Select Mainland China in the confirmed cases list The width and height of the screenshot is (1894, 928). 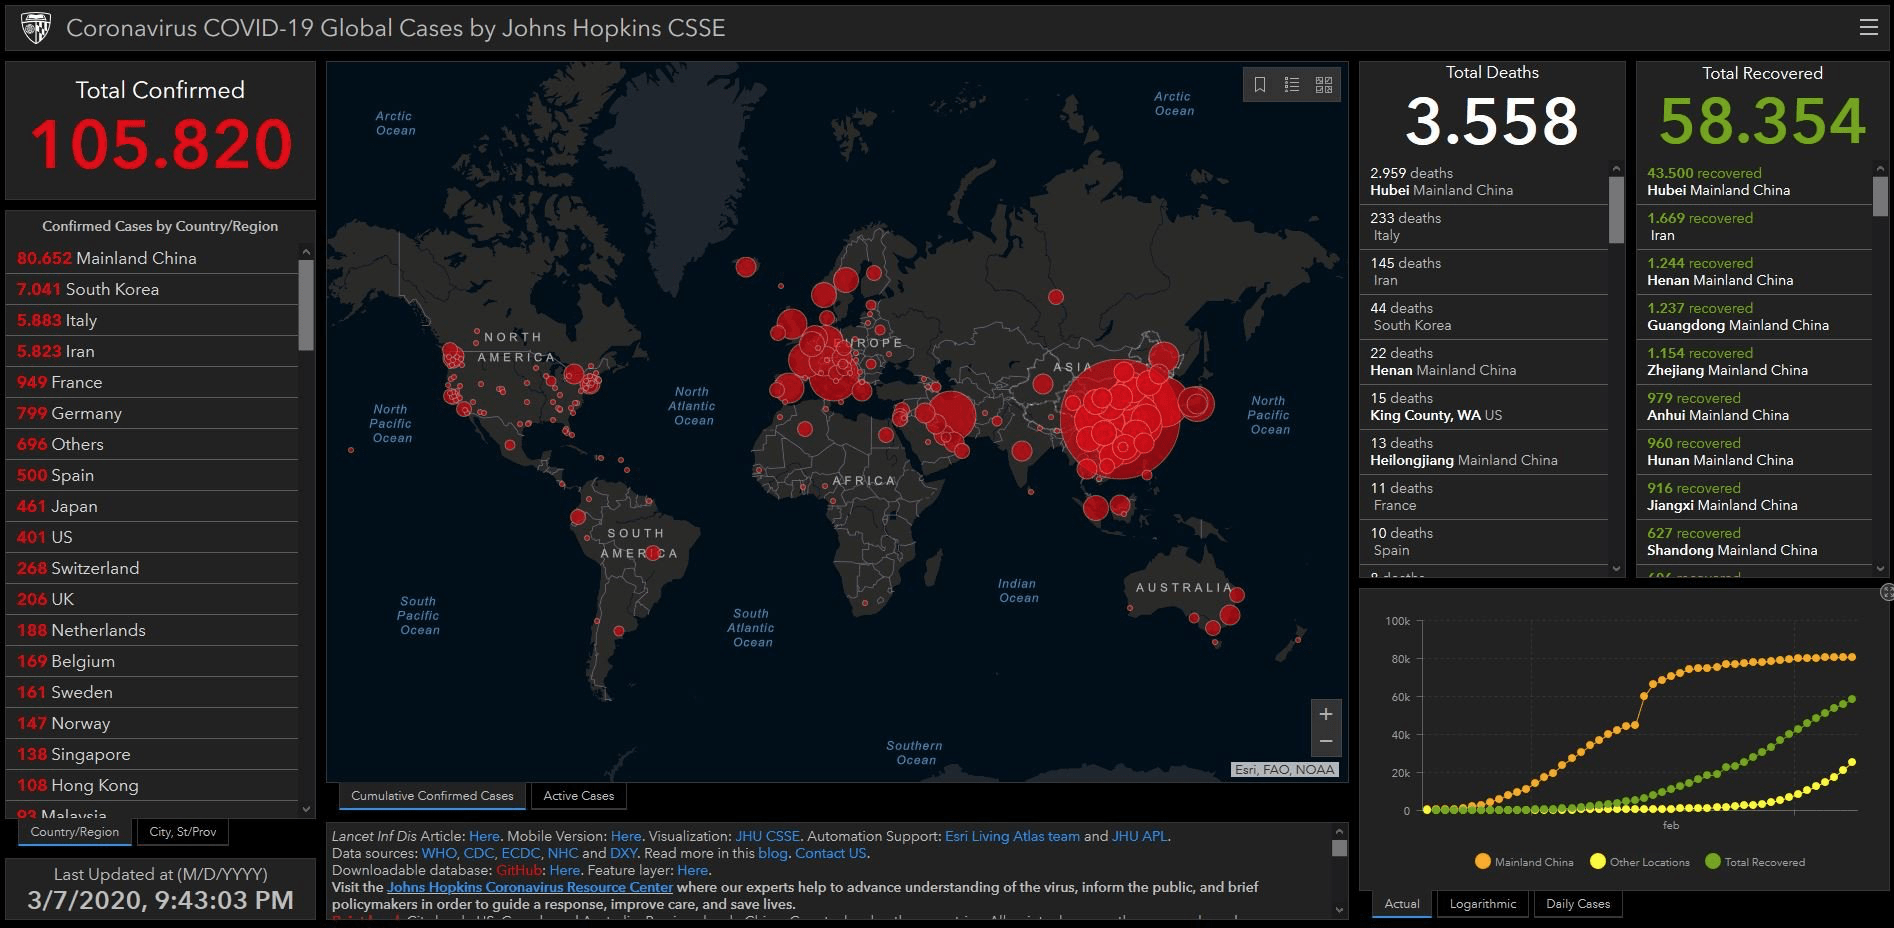tap(152, 258)
